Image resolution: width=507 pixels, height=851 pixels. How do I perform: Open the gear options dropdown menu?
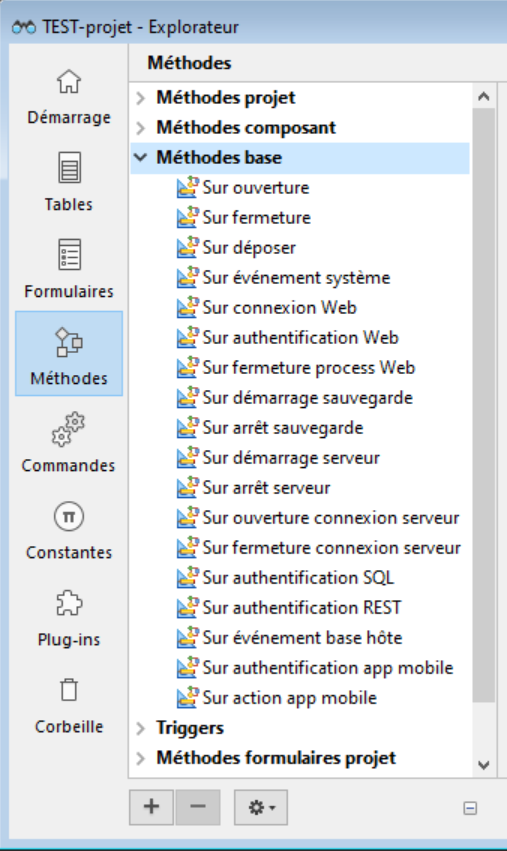261,808
